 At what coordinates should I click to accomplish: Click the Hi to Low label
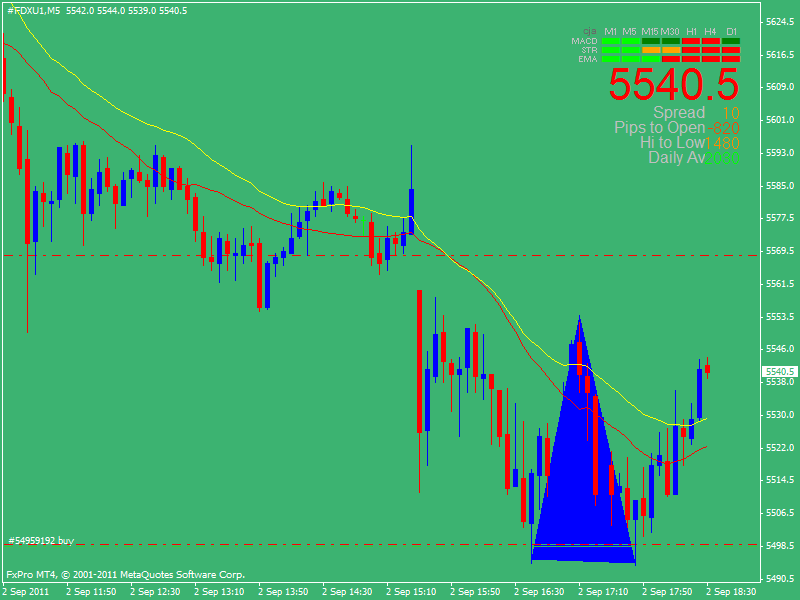[672, 143]
